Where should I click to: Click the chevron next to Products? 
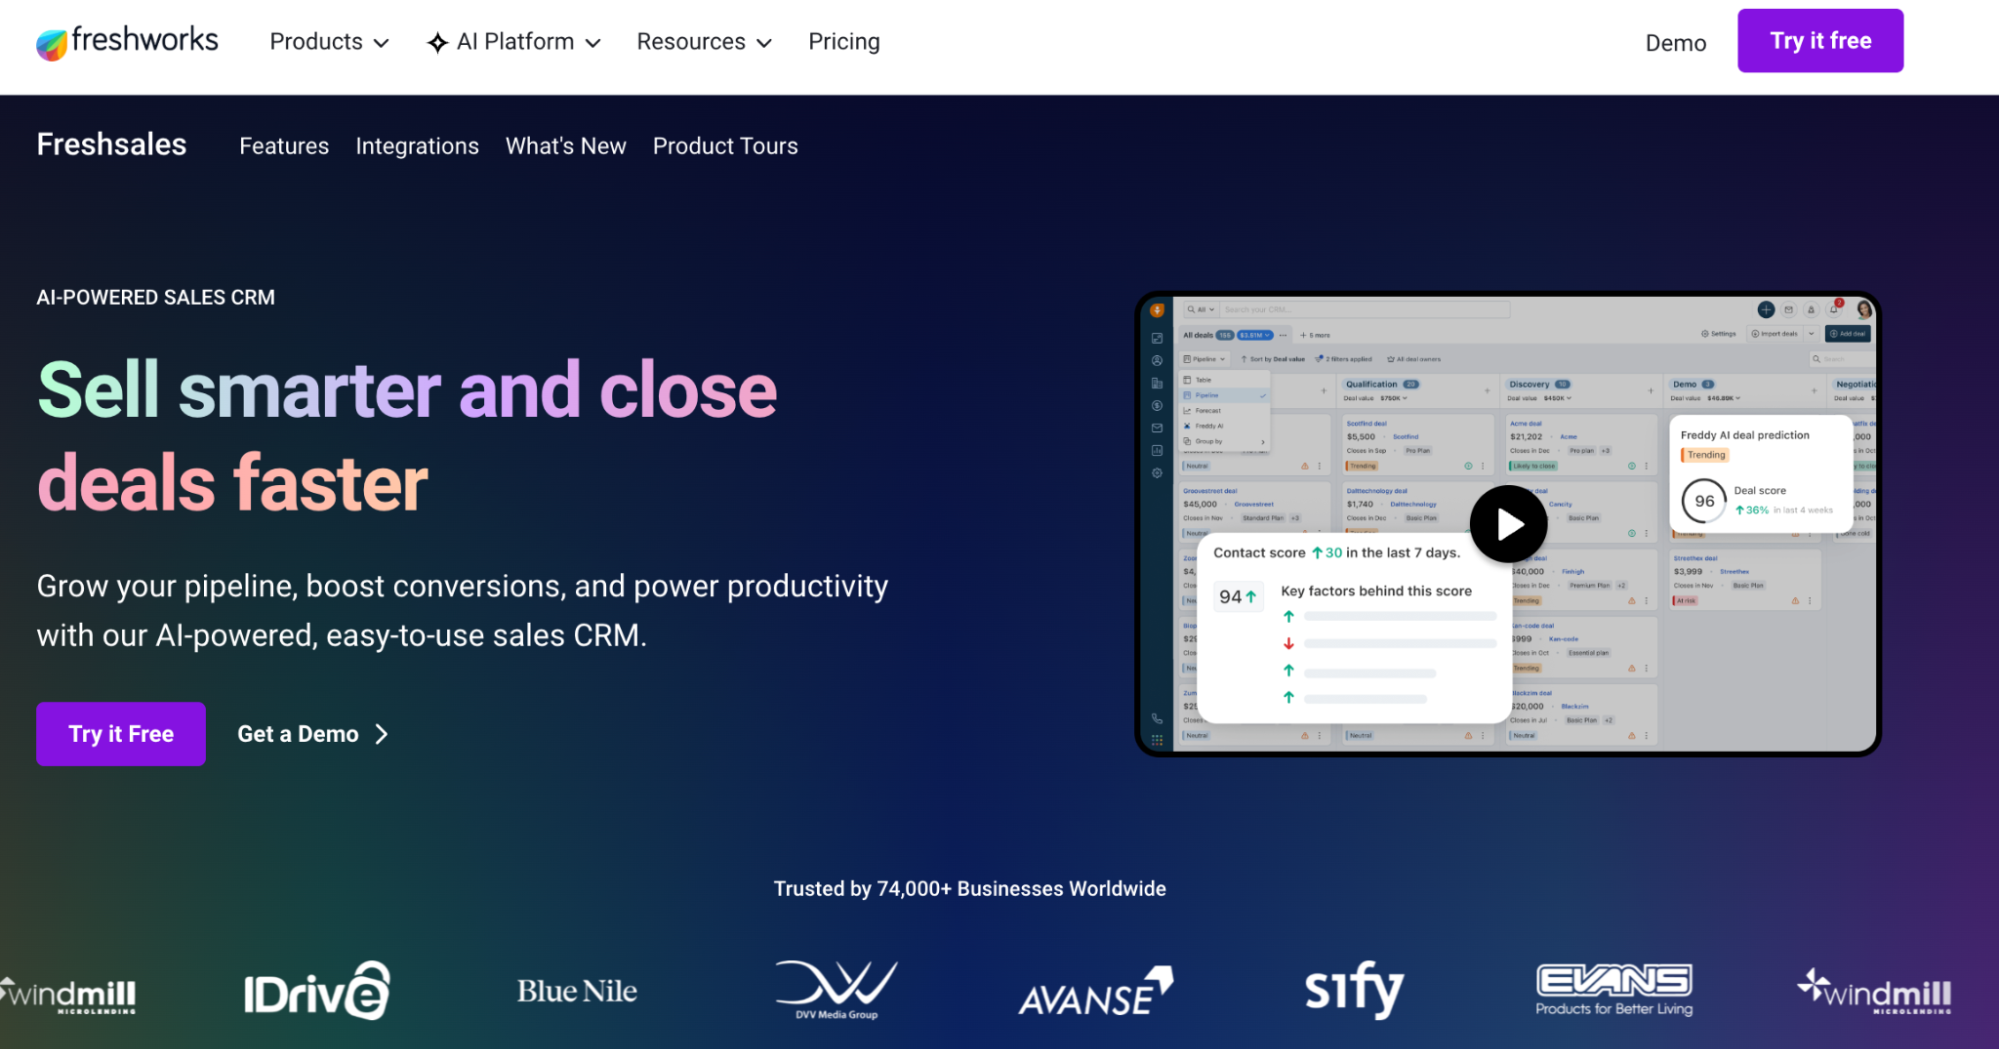pos(381,43)
